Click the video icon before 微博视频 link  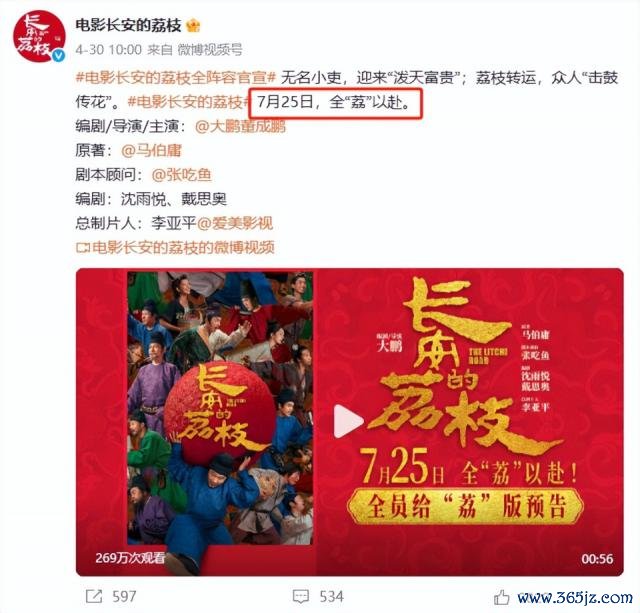(x=83, y=247)
